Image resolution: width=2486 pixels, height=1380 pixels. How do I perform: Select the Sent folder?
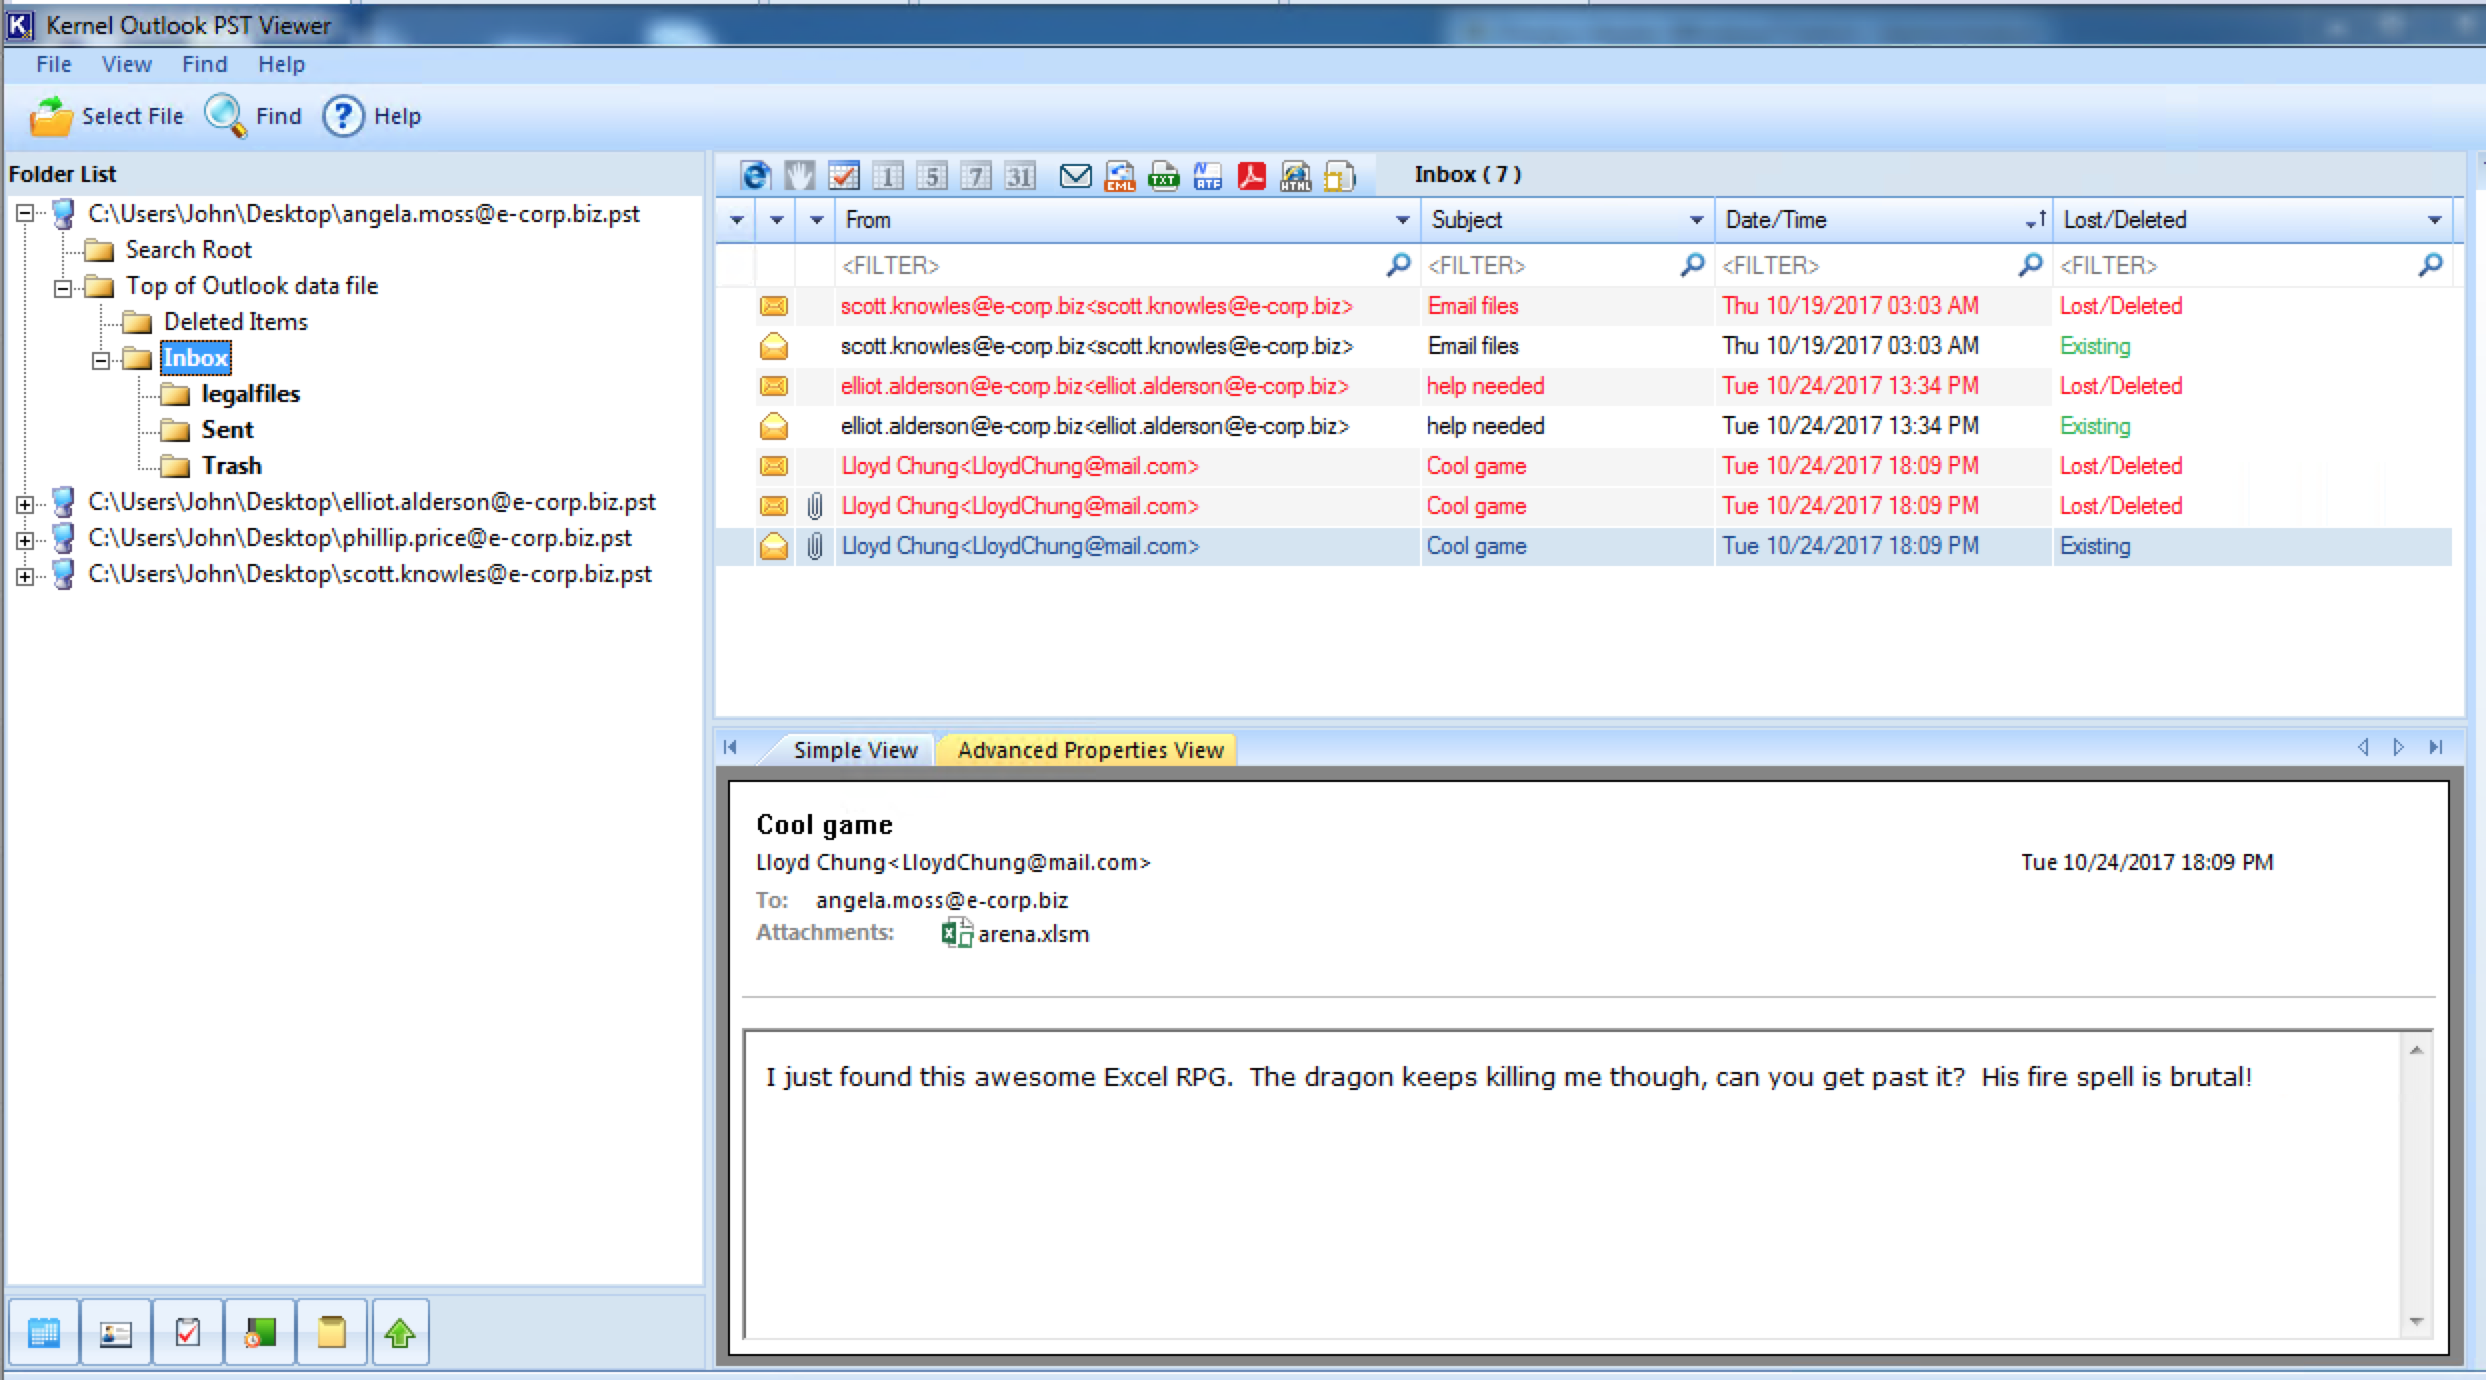pos(227,430)
